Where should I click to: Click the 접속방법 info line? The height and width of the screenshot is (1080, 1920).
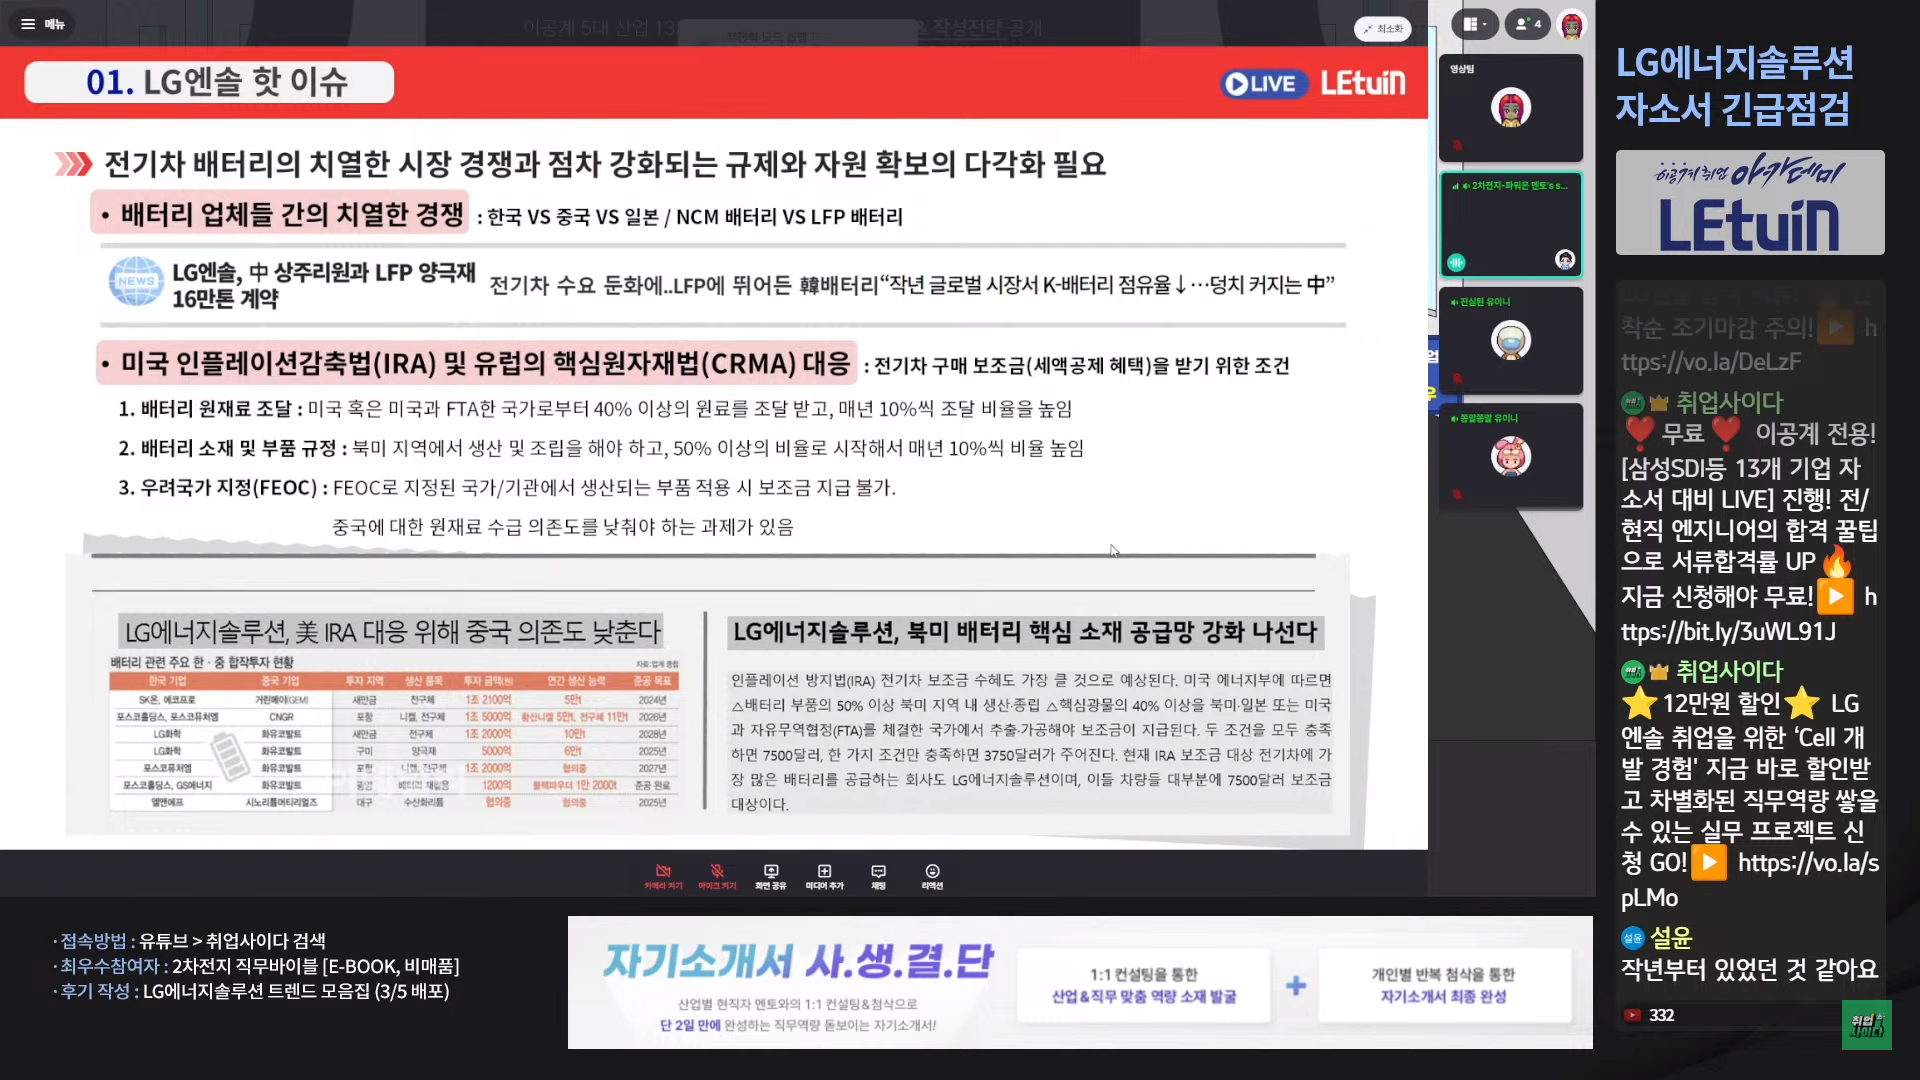(x=191, y=941)
